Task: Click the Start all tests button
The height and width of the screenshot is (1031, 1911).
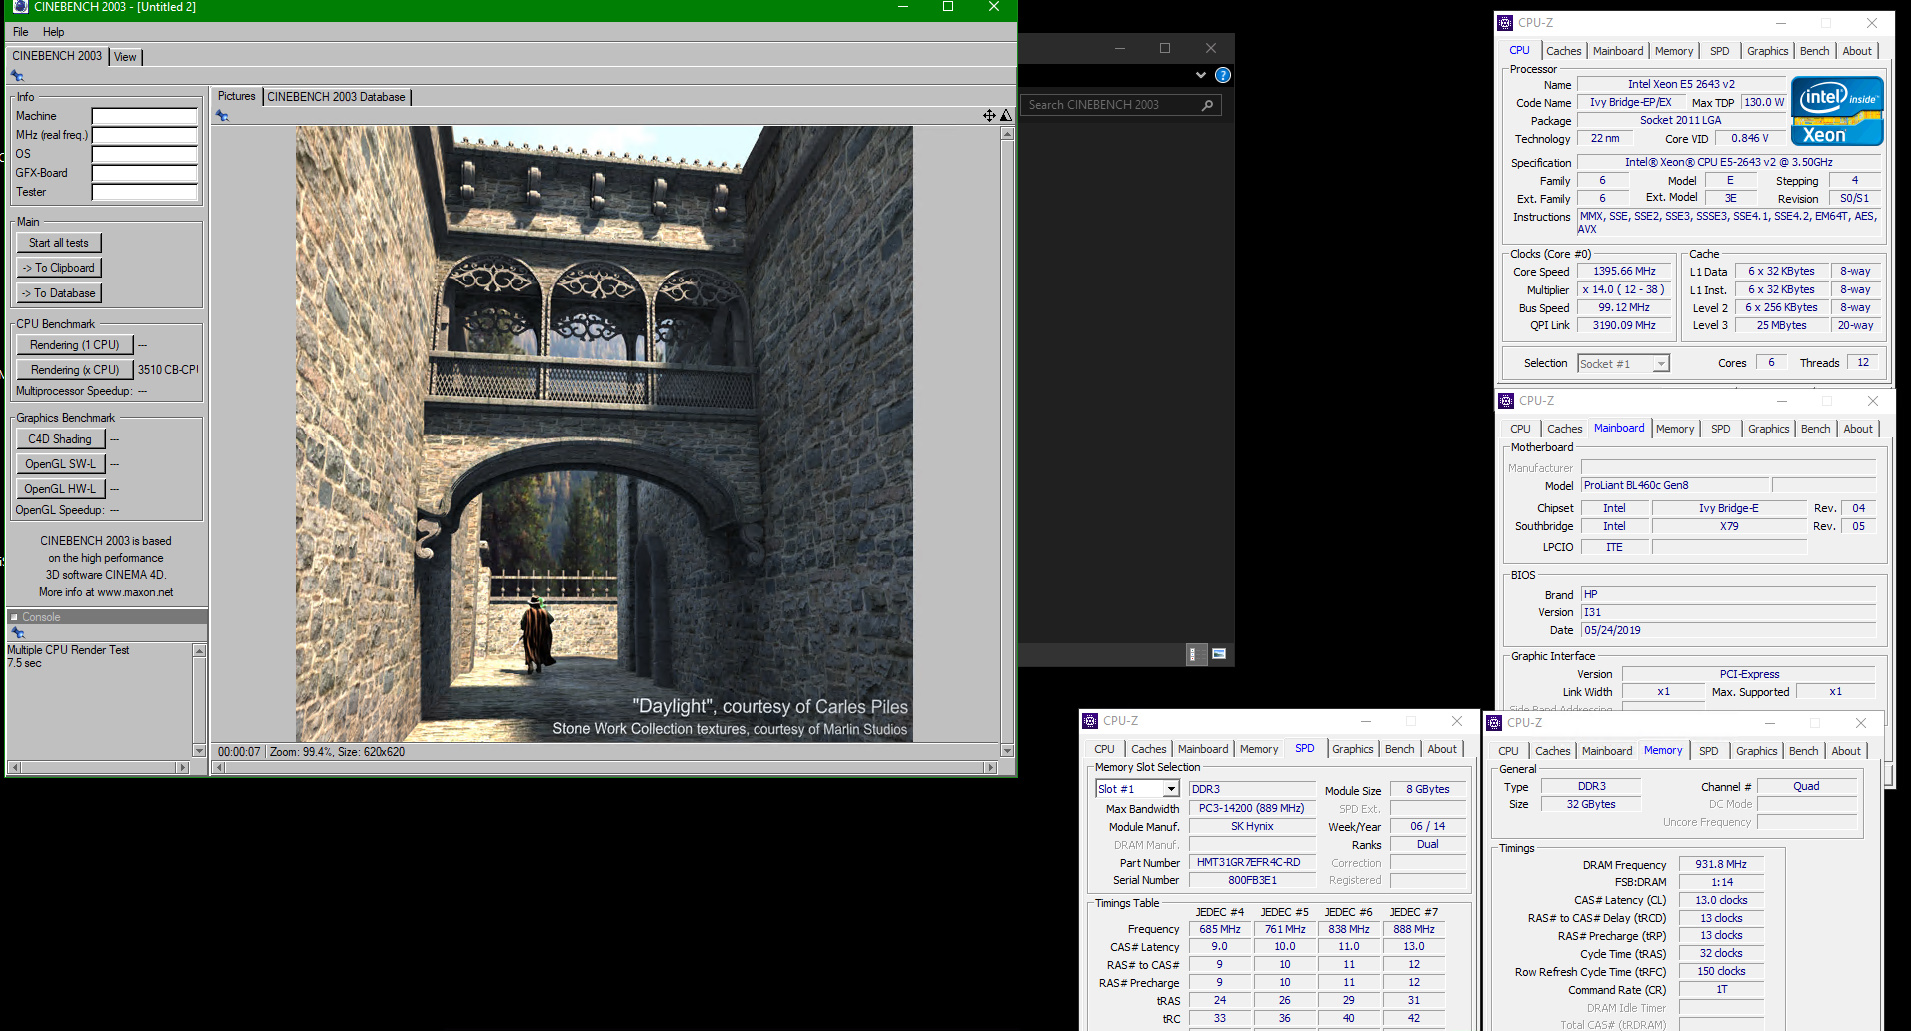Action: tap(59, 243)
